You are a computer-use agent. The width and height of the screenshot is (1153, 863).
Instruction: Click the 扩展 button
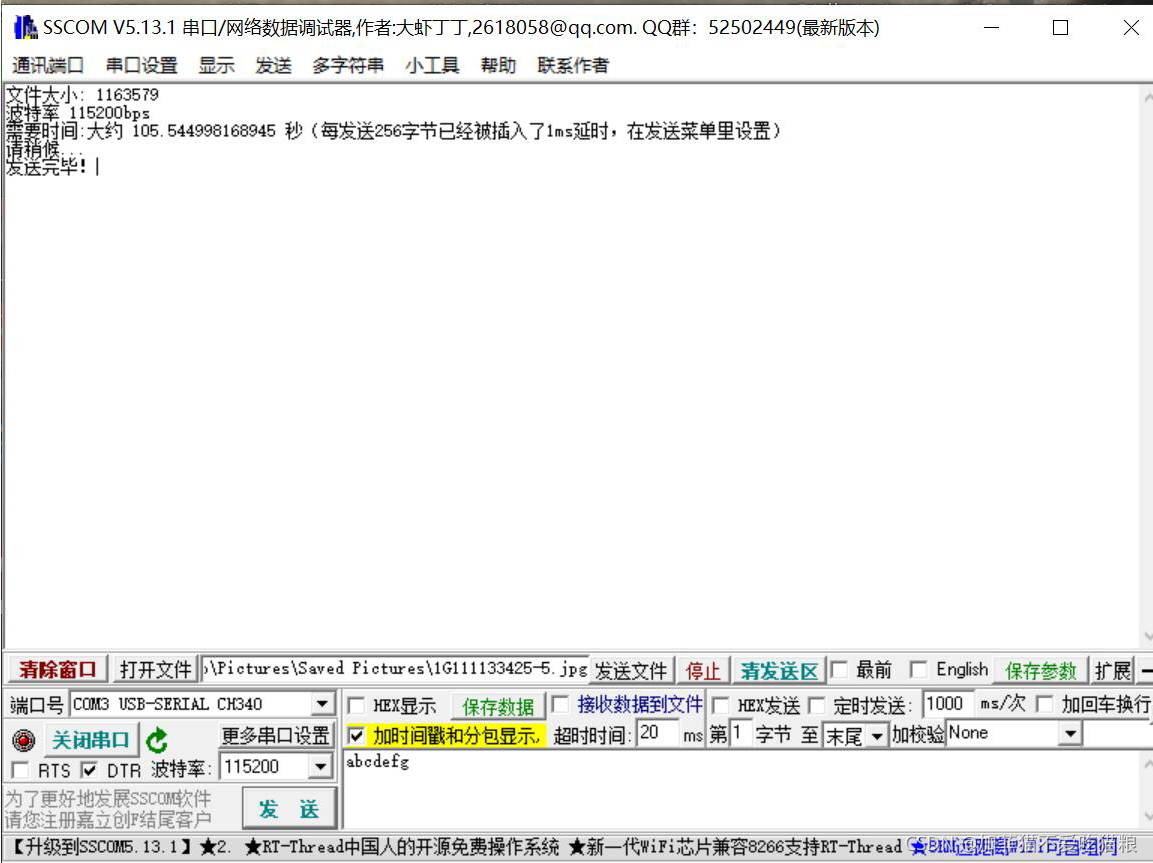pos(1112,671)
